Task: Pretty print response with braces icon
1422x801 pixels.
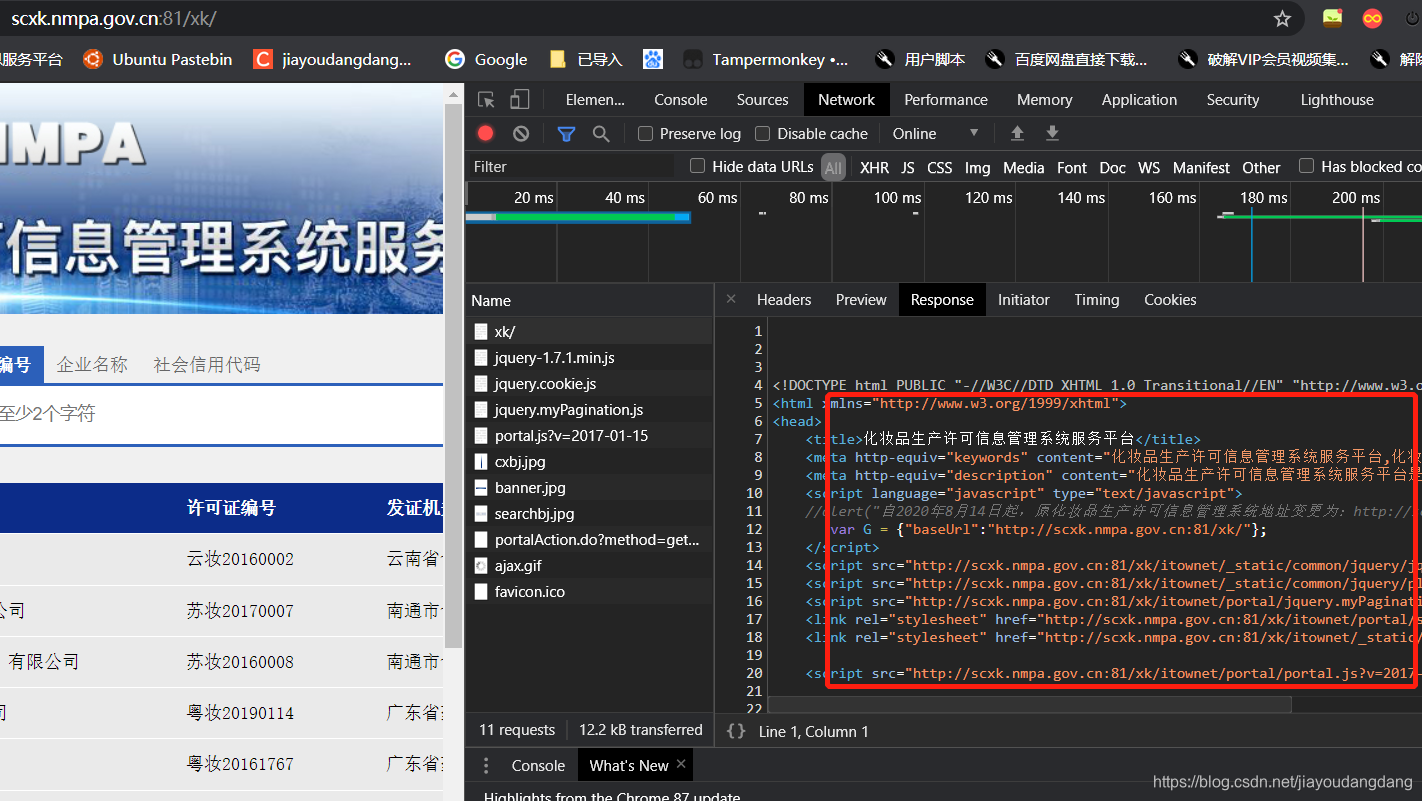Action: pos(736,731)
